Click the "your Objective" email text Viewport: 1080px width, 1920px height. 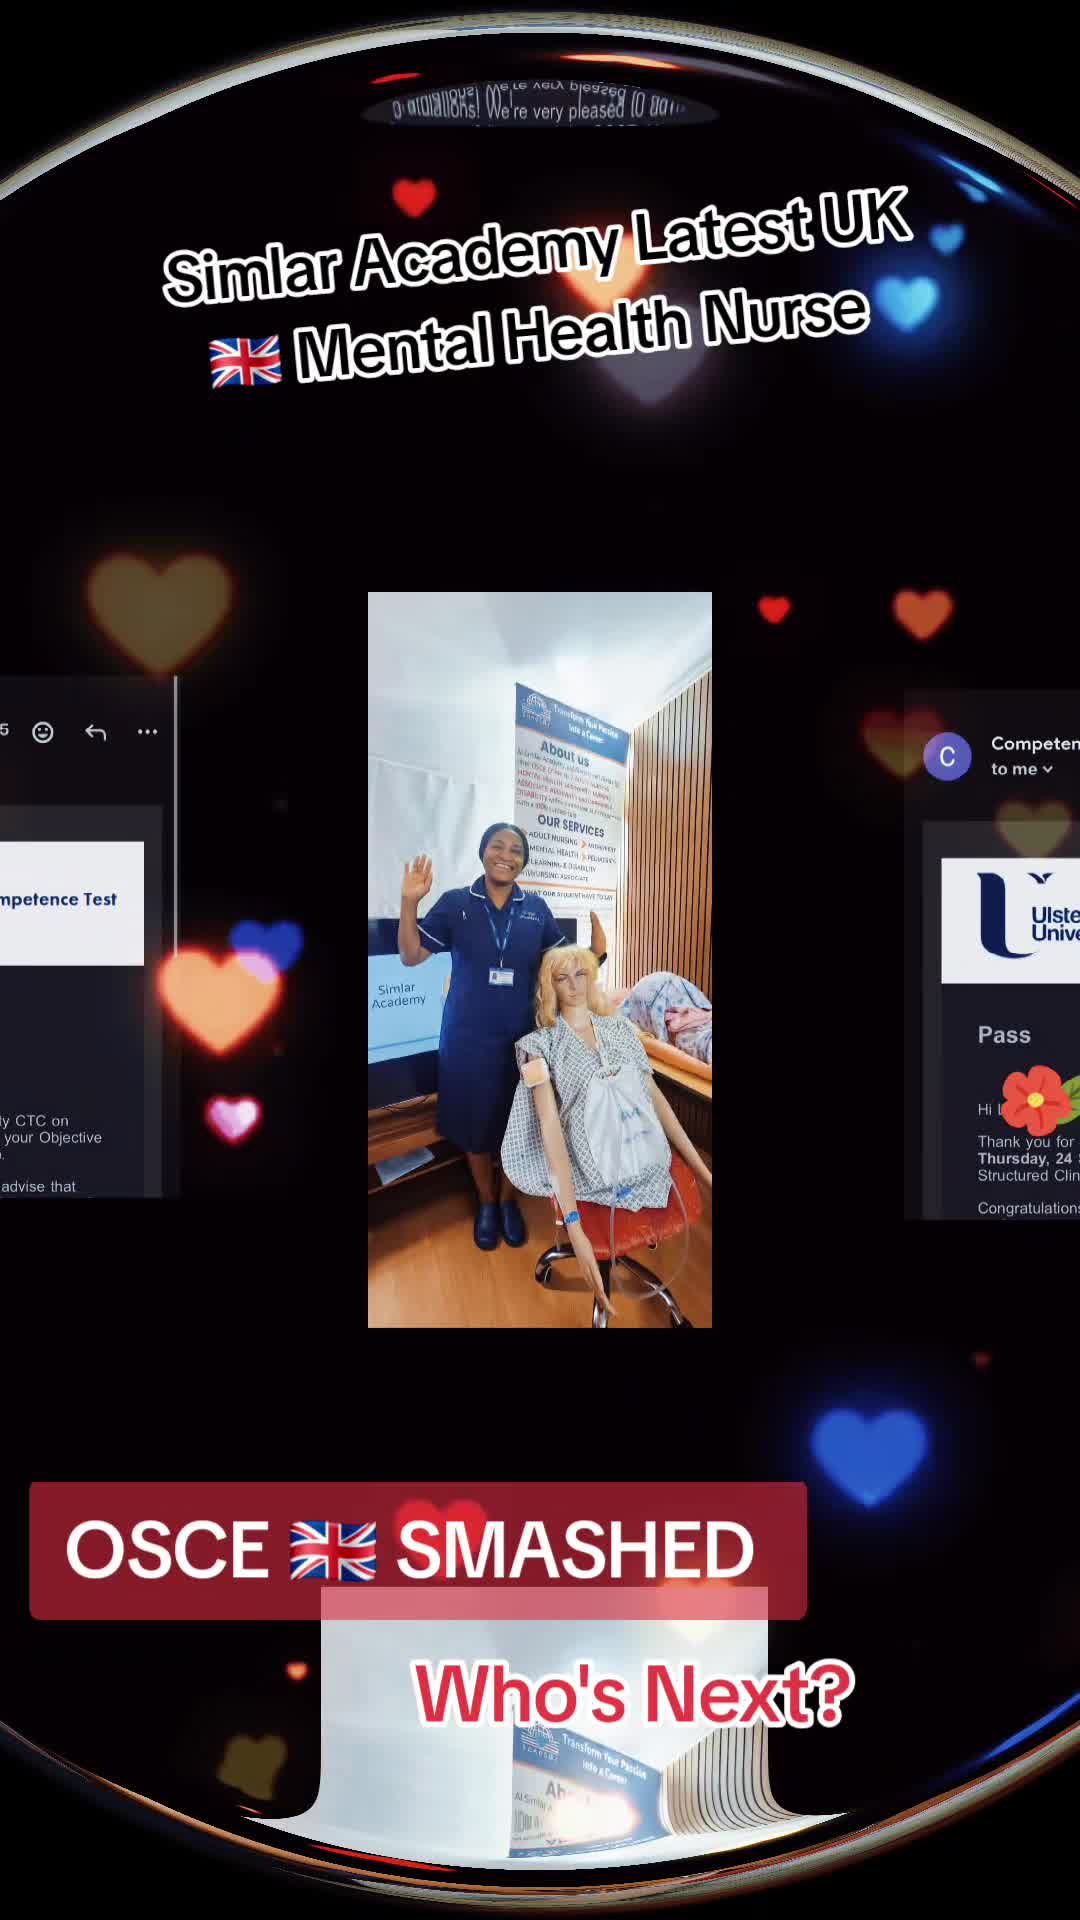point(53,1137)
